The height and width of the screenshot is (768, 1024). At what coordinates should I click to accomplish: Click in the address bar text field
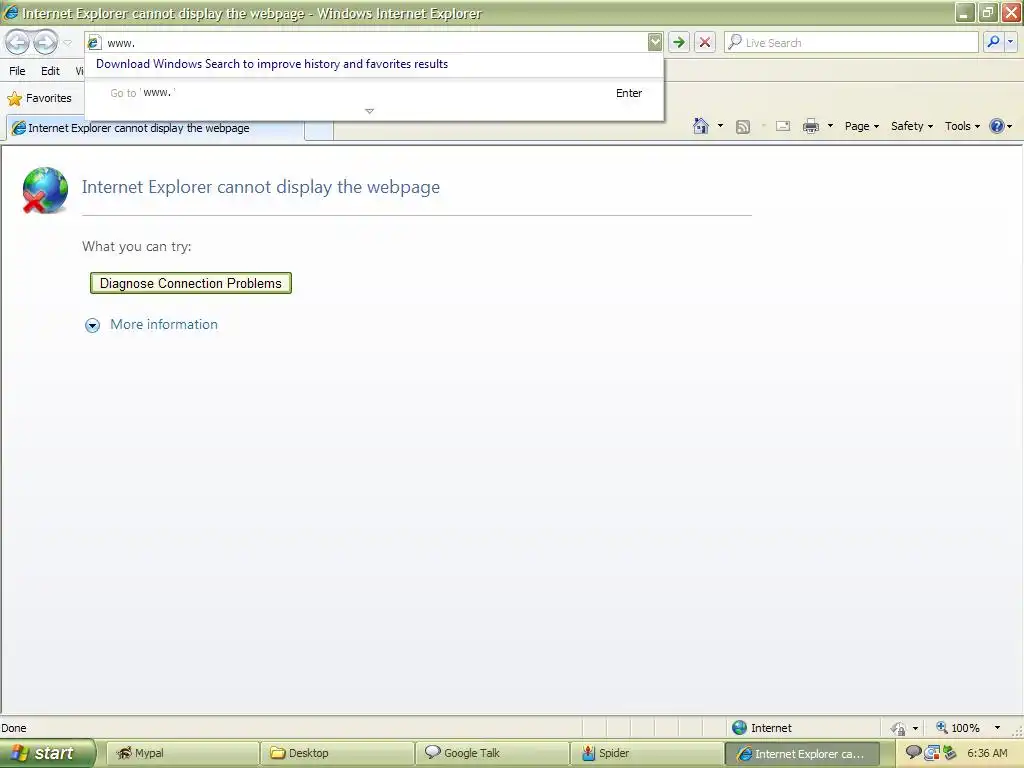pos(376,42)
